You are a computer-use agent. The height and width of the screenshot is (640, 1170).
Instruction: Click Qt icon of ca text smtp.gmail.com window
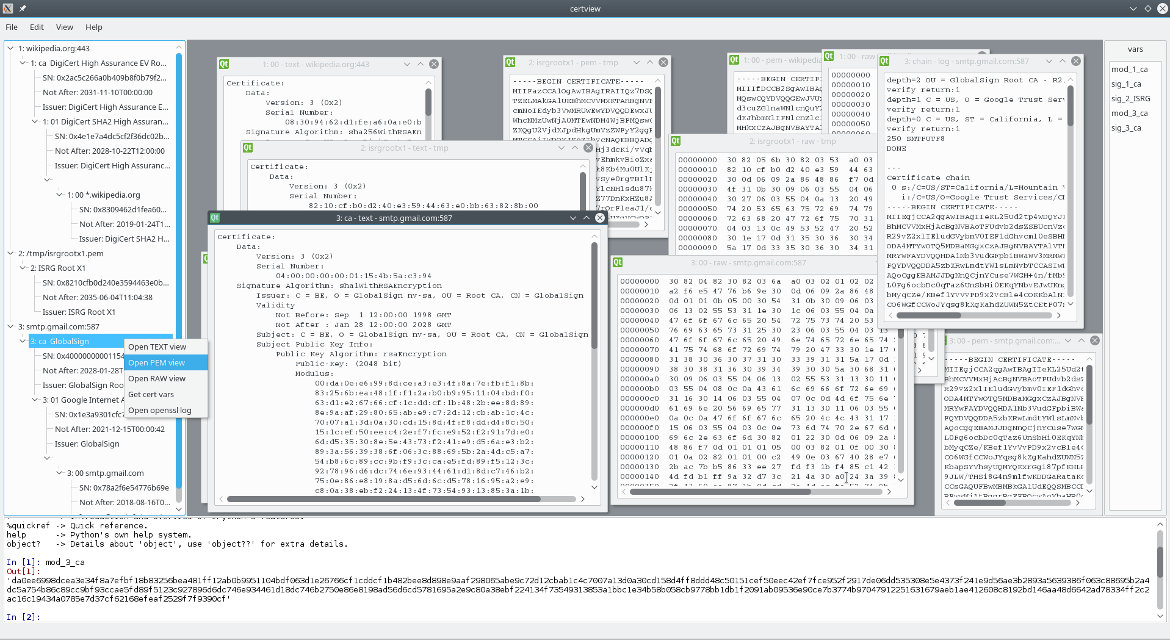pyautogui.click(x=215, y=218)
